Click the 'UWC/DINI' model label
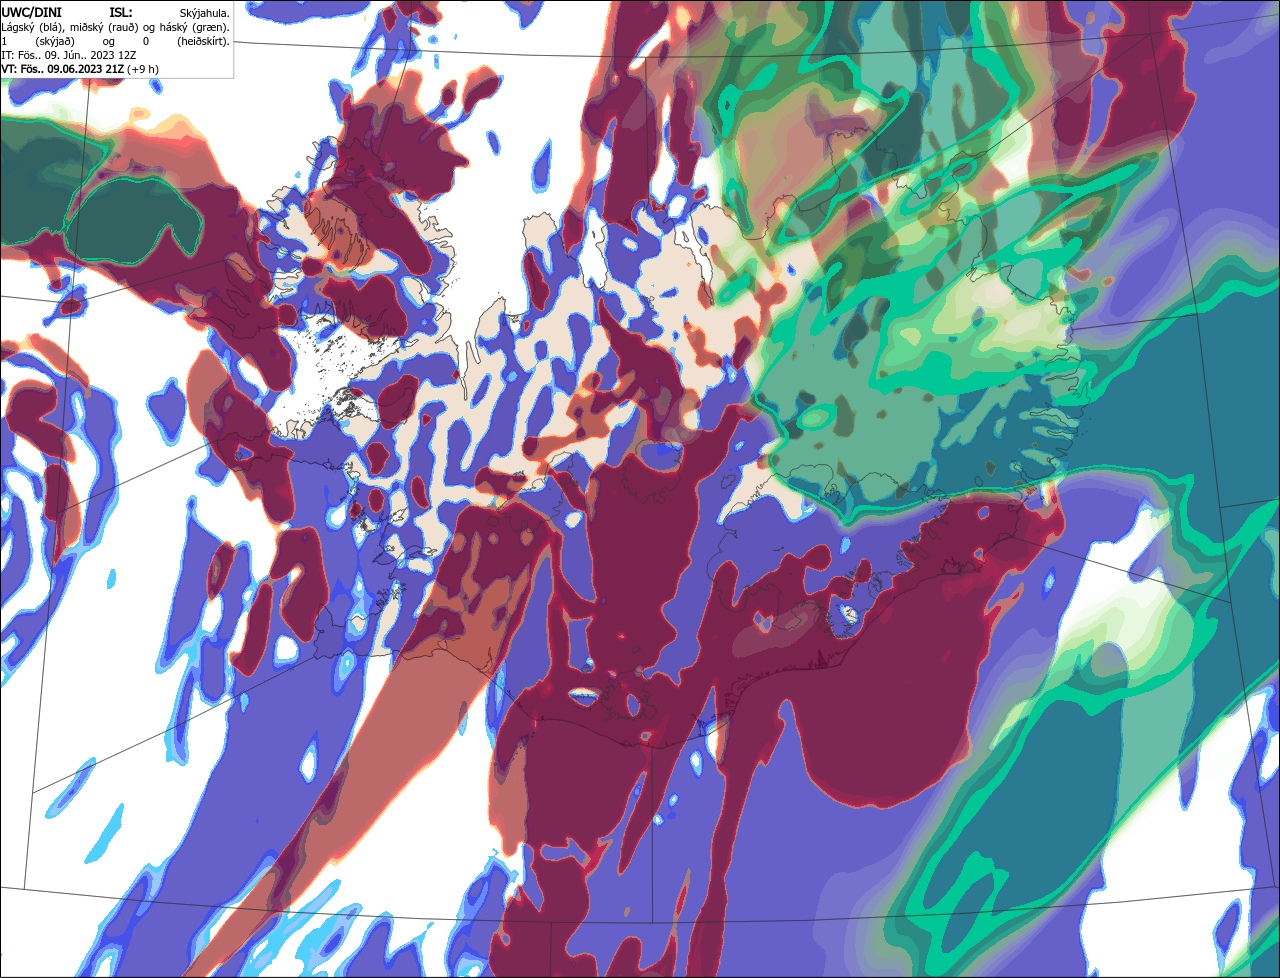Screen dimensions: 1280x978 31,13
